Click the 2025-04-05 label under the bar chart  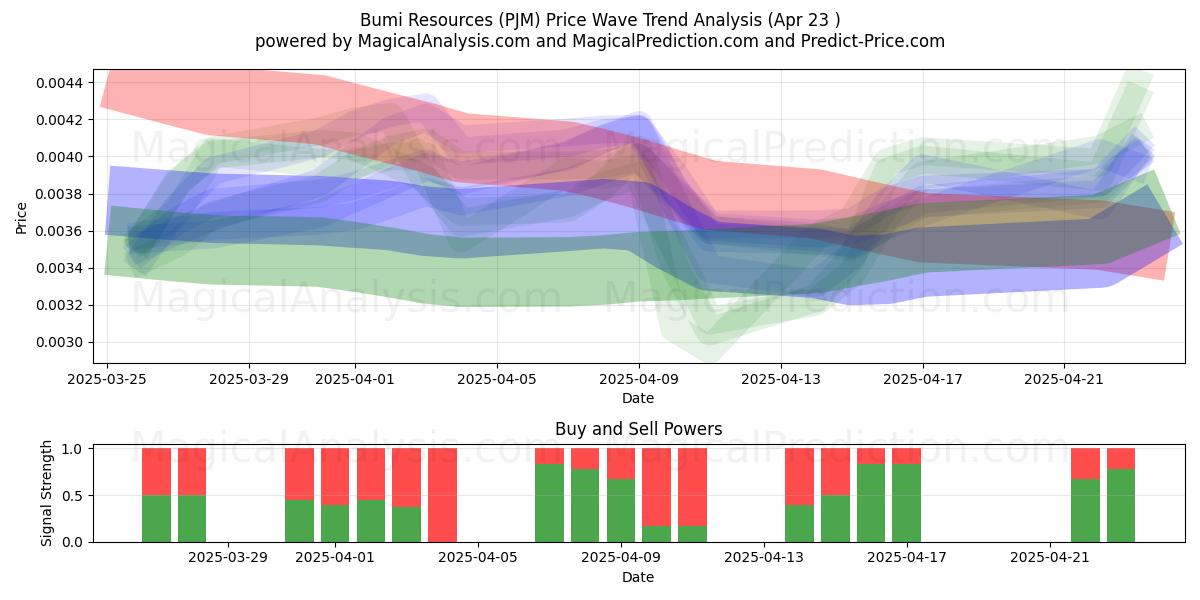pyautogui.click(x=479, y=558)
